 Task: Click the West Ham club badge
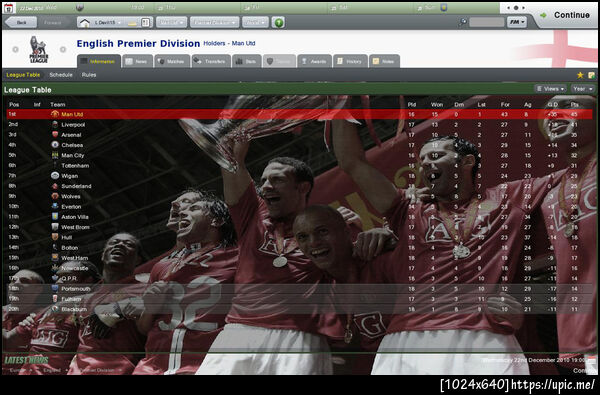pyautogui.click(x=55, y=258)
